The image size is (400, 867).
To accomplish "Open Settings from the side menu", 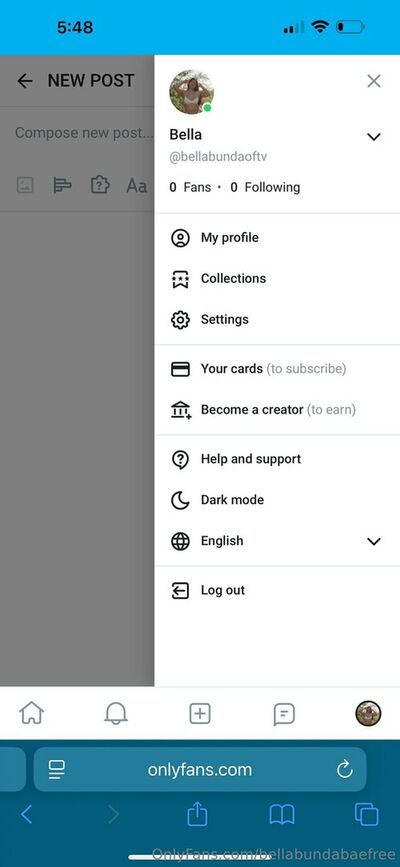I will click(277, 320).
